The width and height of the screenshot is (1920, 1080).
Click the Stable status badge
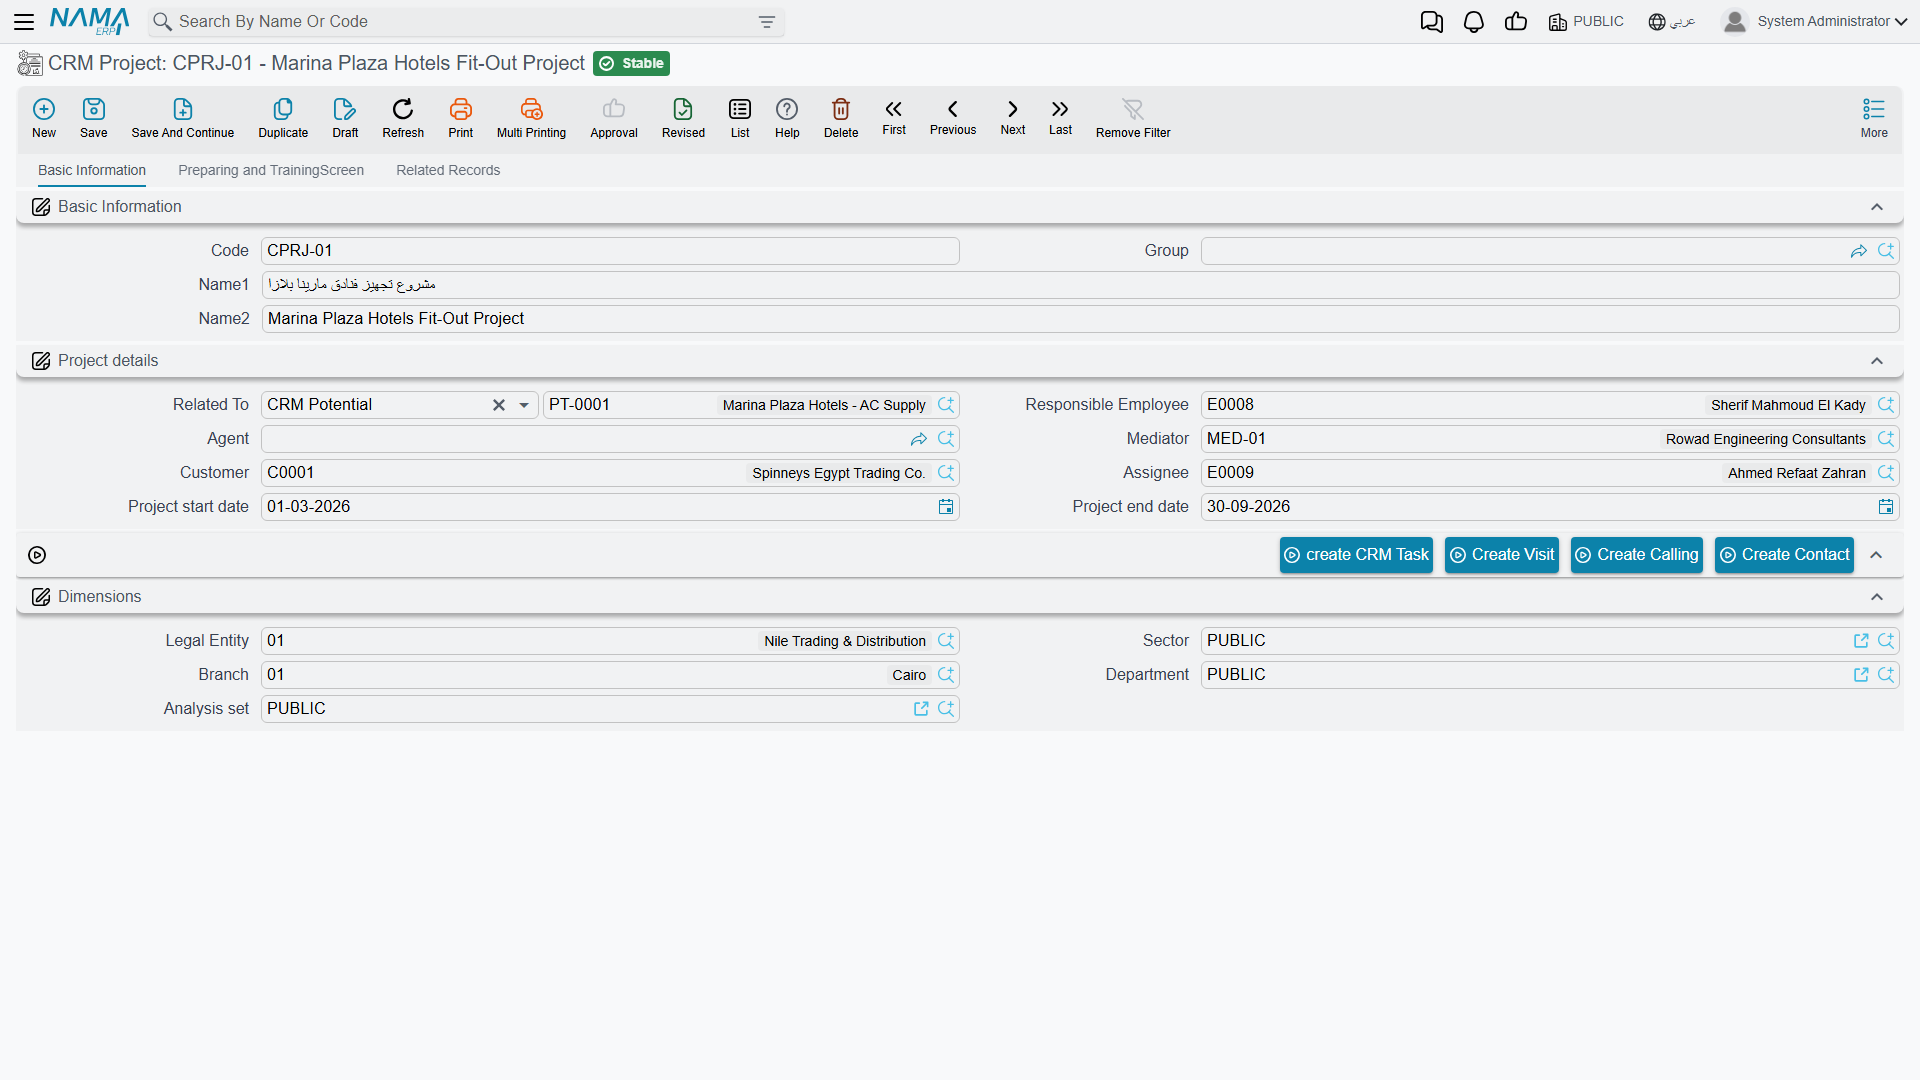(631, 63)
